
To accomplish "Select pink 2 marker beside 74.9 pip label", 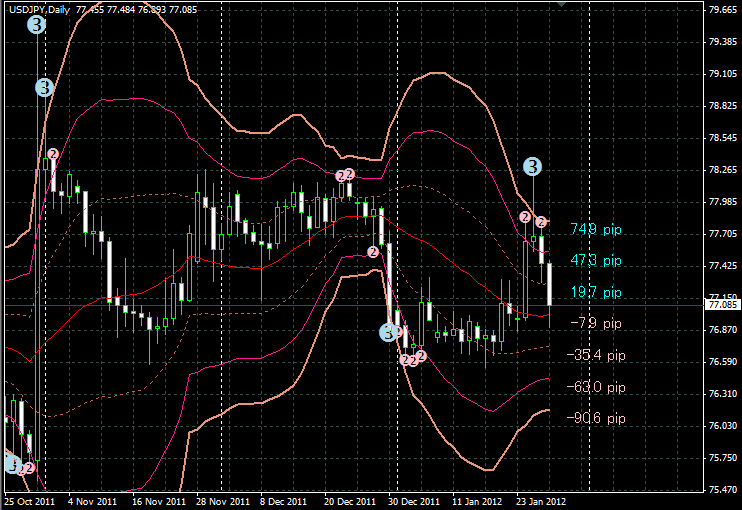I will [541, 221].
